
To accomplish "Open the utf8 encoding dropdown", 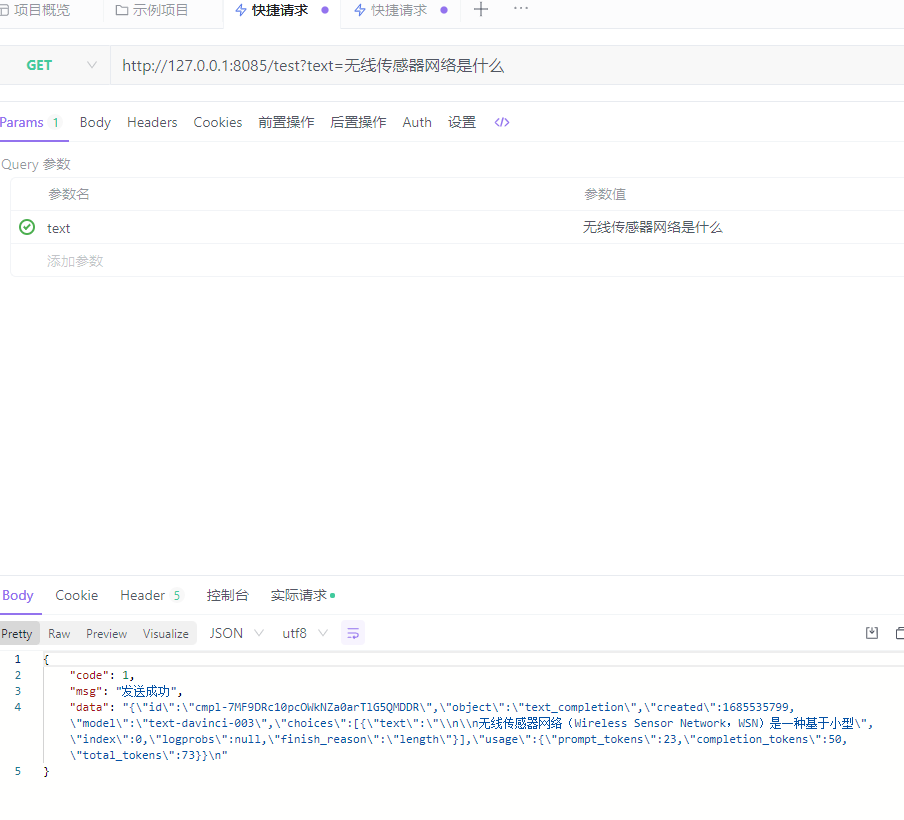I will (x=305, y=633).
